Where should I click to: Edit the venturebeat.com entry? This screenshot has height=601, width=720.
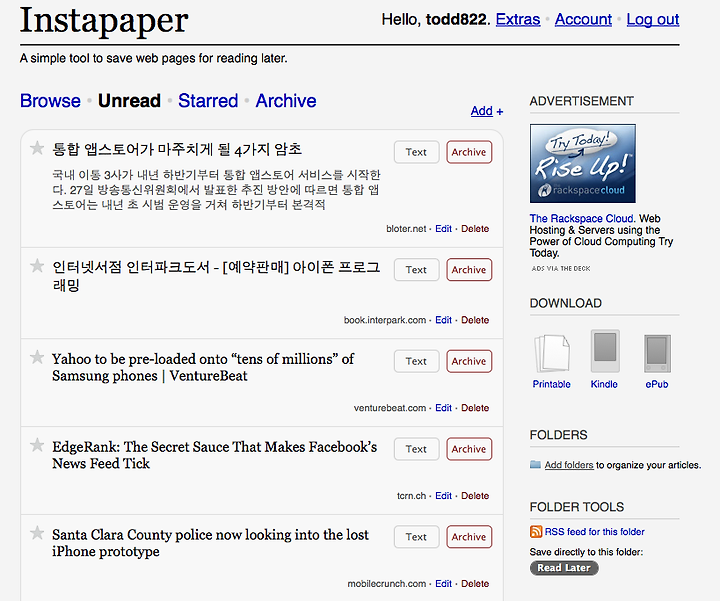click(443, 408)
